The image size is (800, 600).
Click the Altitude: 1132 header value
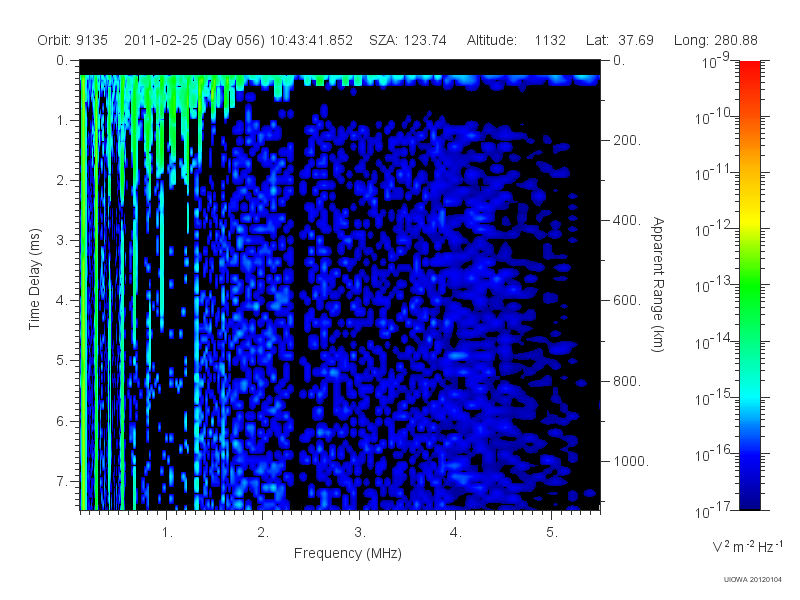[516, 40]
